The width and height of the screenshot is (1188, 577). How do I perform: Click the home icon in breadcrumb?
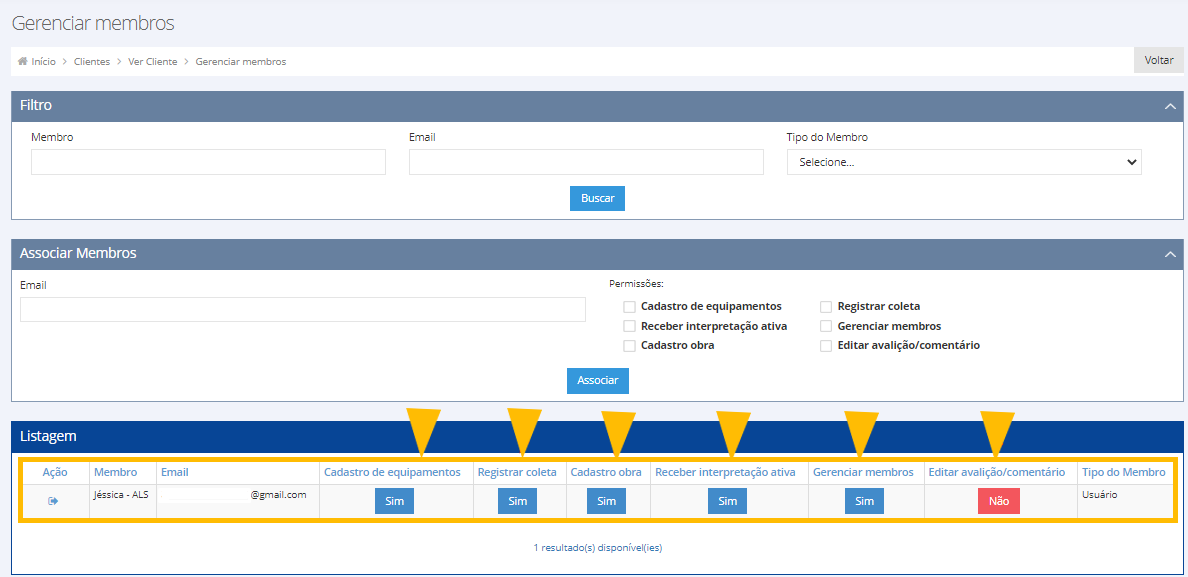(23, 61)
